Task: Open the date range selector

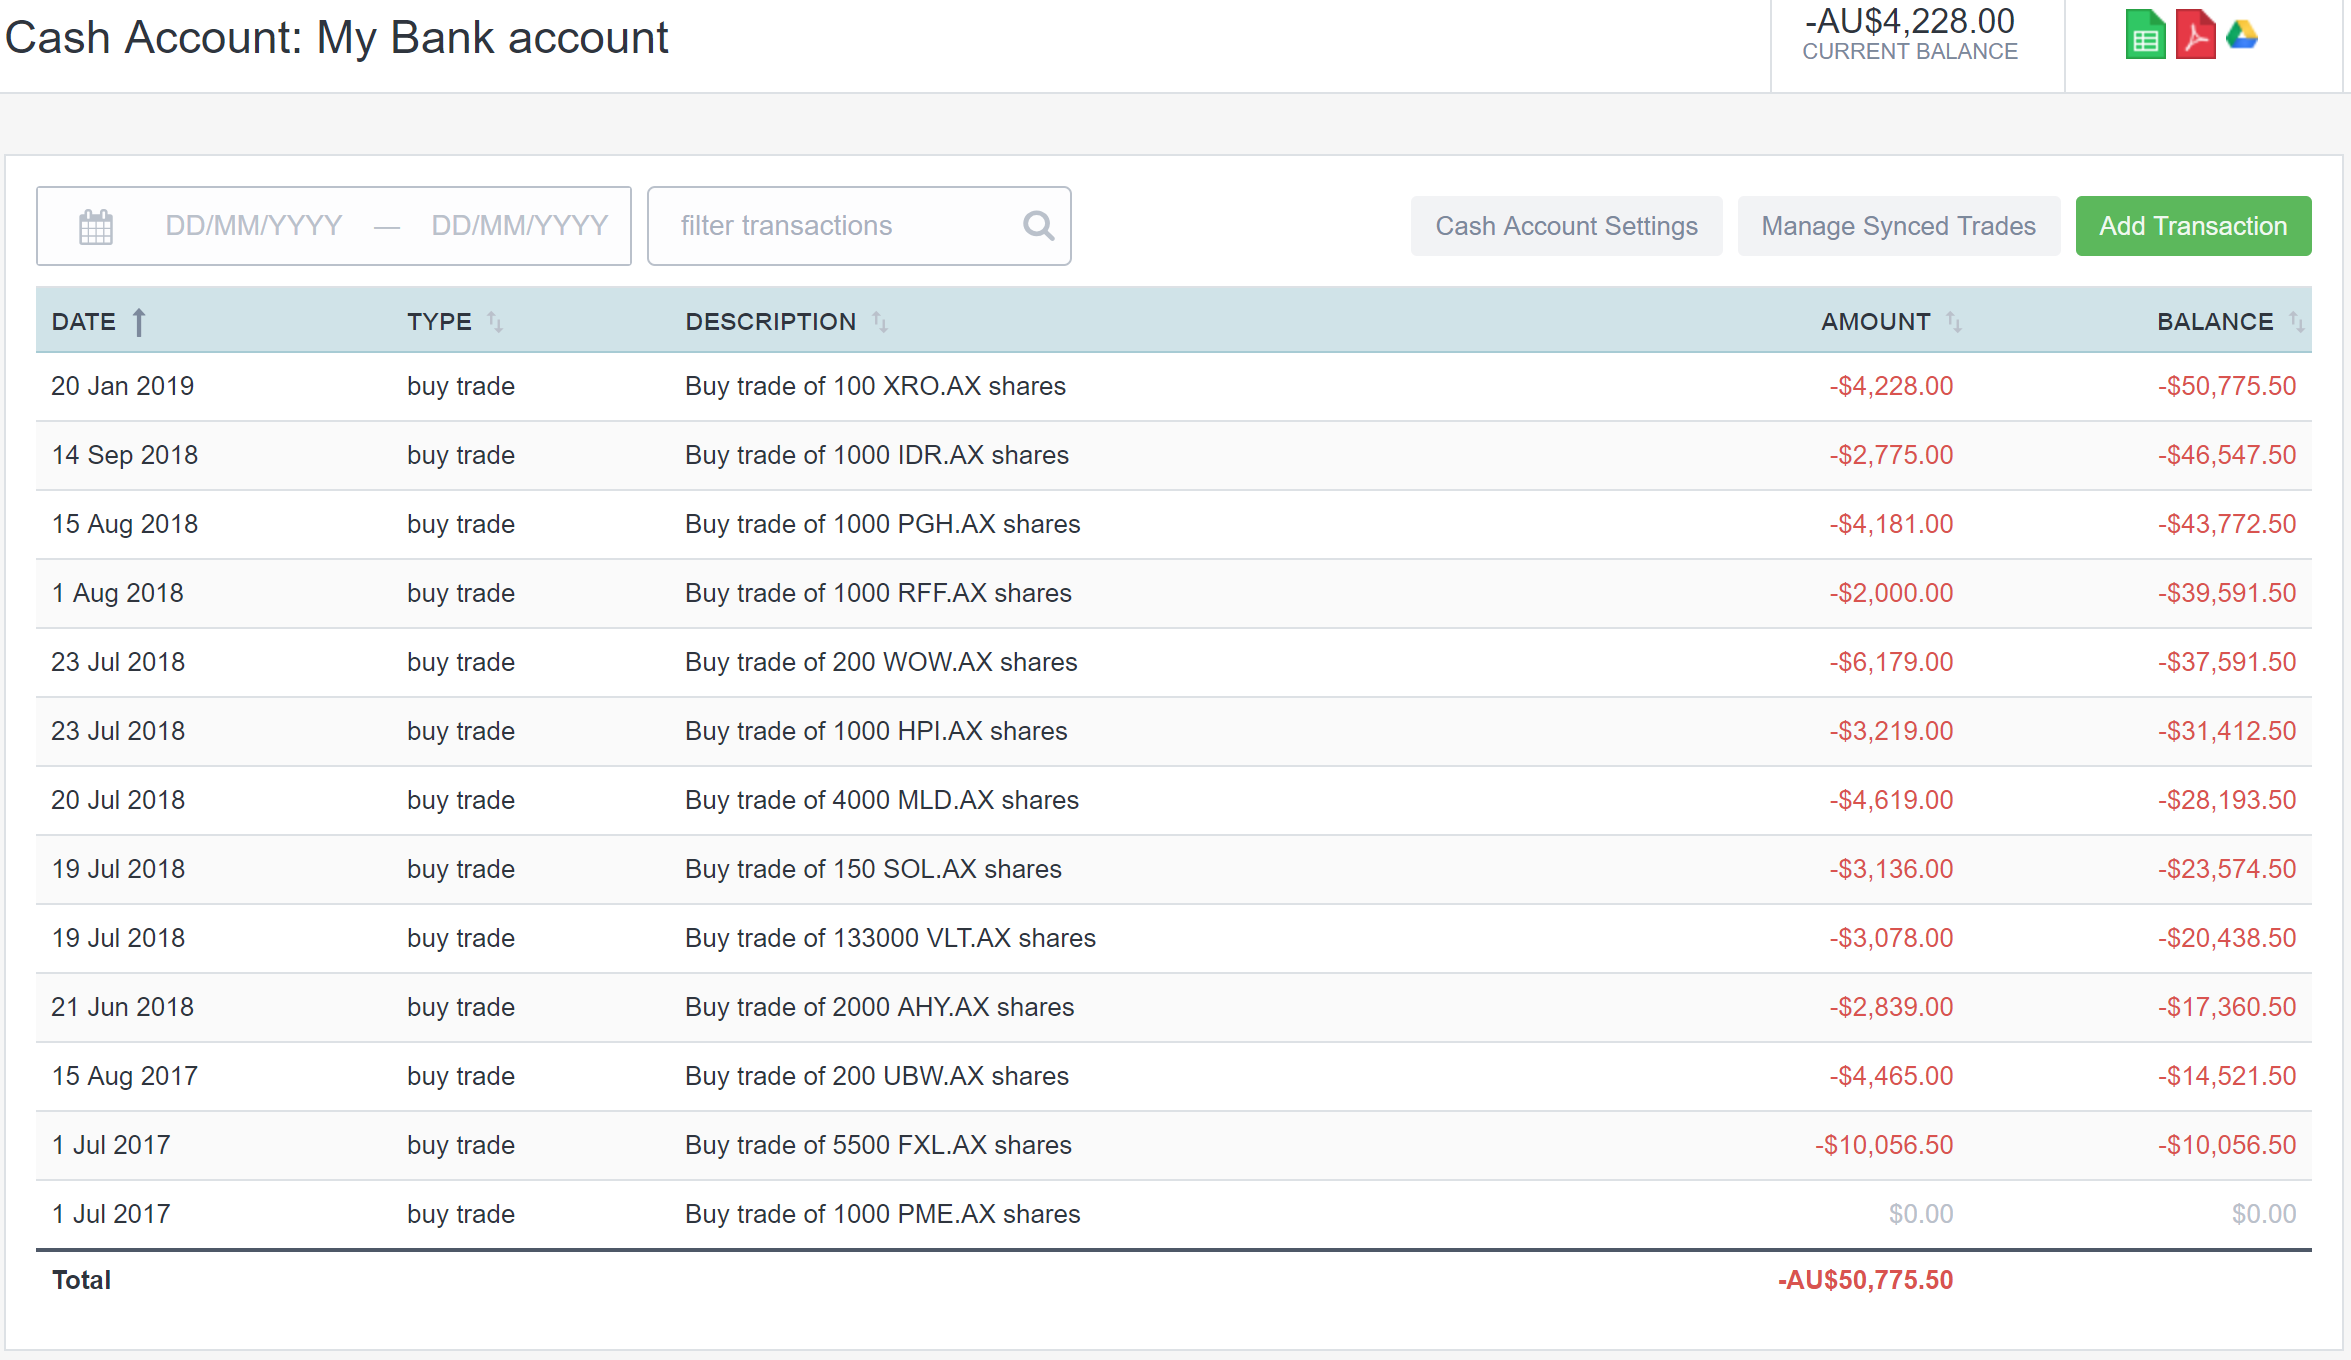Action: [333, 225]
